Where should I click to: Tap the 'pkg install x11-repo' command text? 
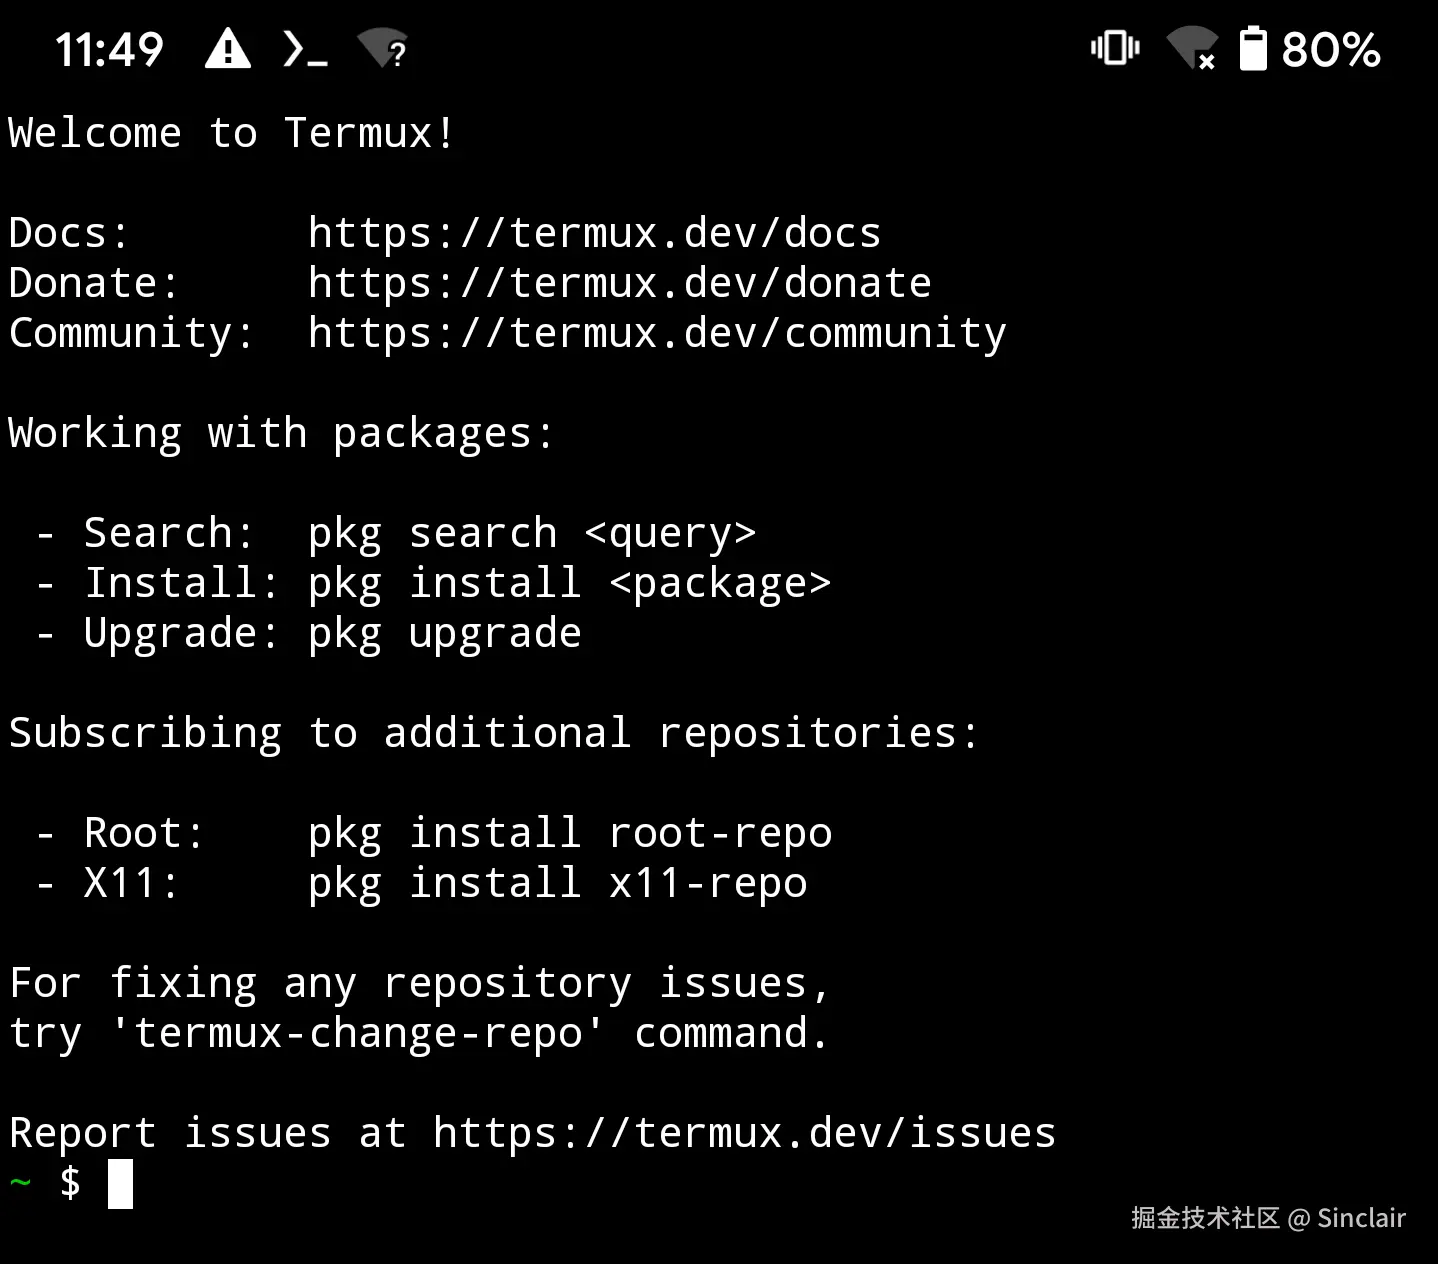557,883
